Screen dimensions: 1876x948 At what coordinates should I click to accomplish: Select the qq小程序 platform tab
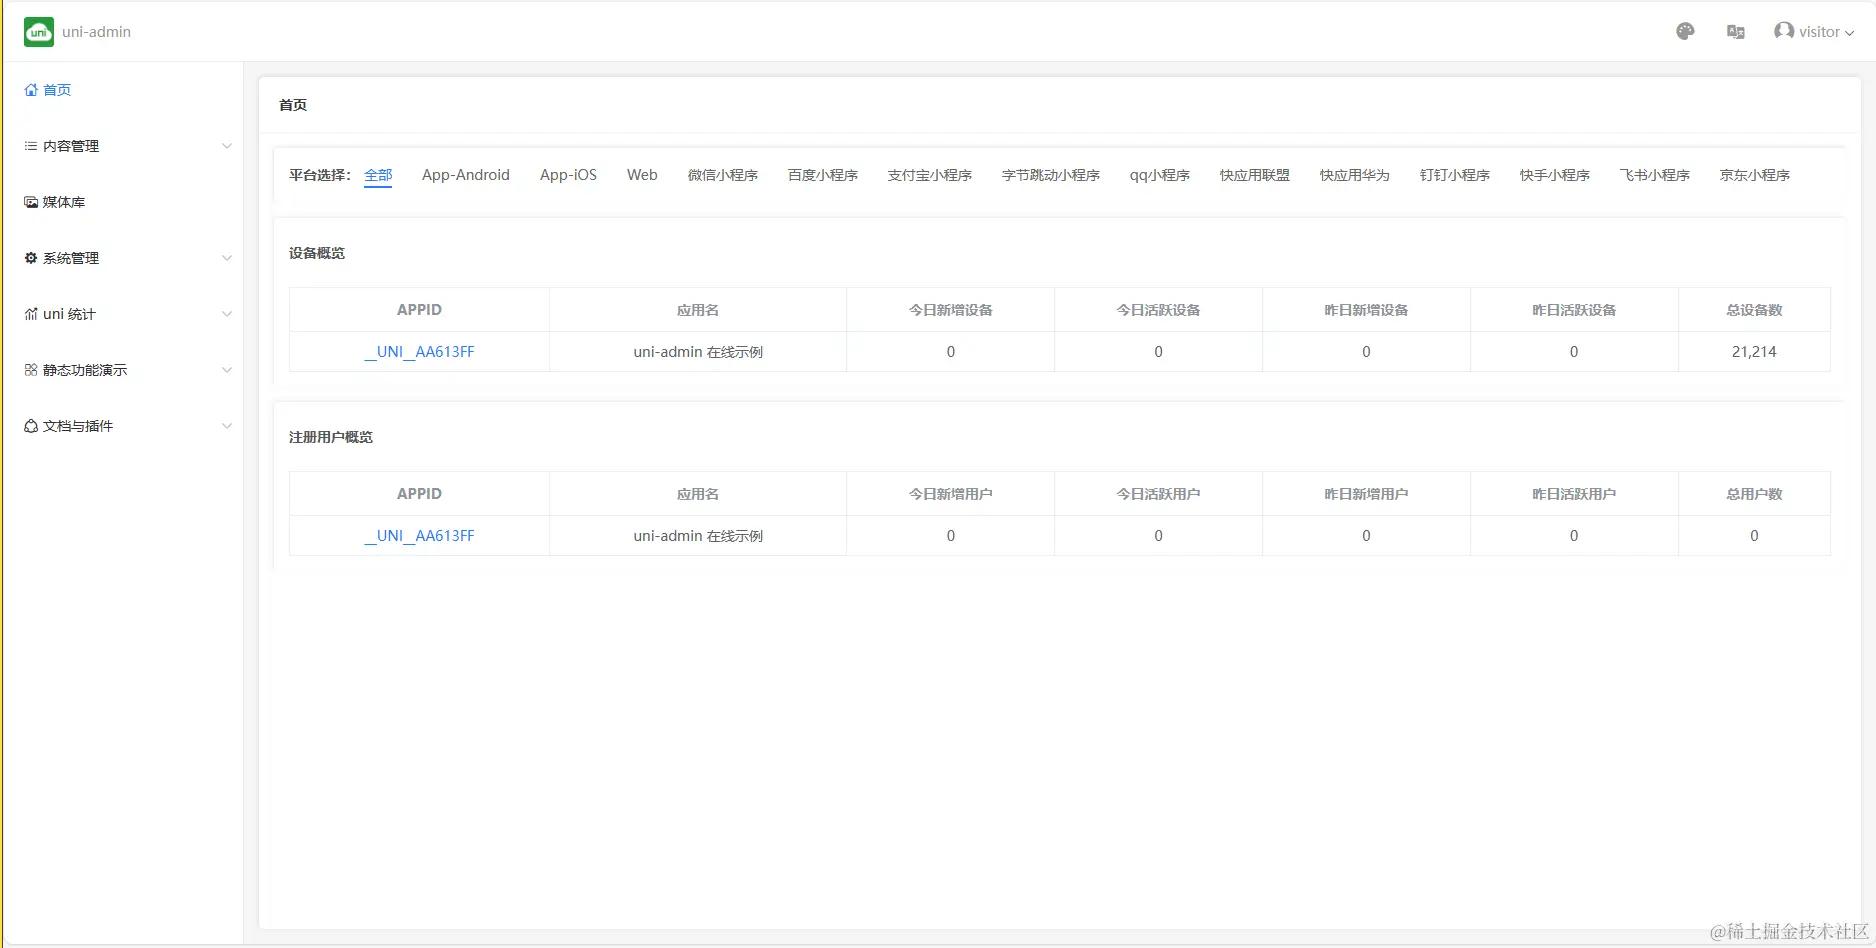coord(1160,175)
